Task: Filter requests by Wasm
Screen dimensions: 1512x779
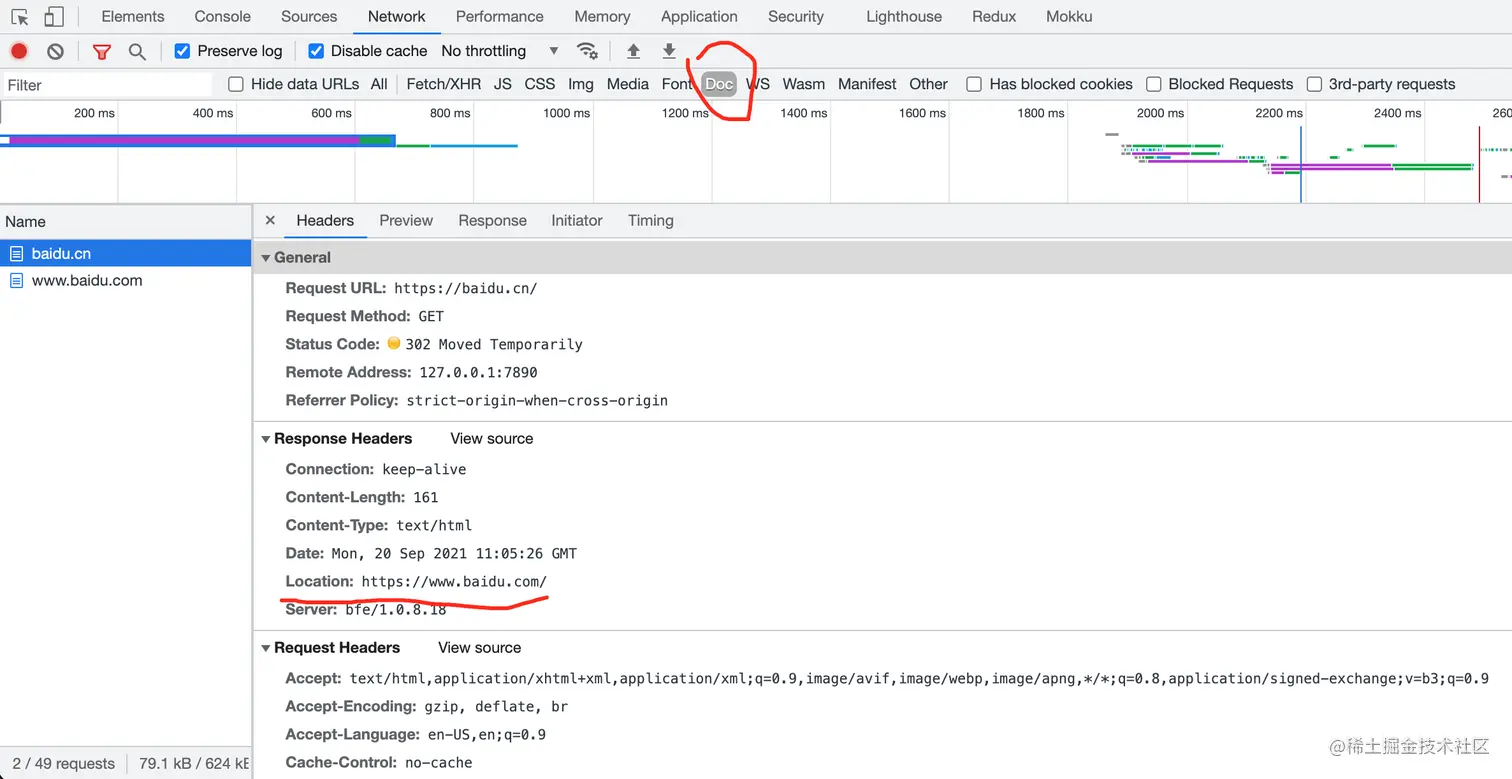Action: (804, 84)
